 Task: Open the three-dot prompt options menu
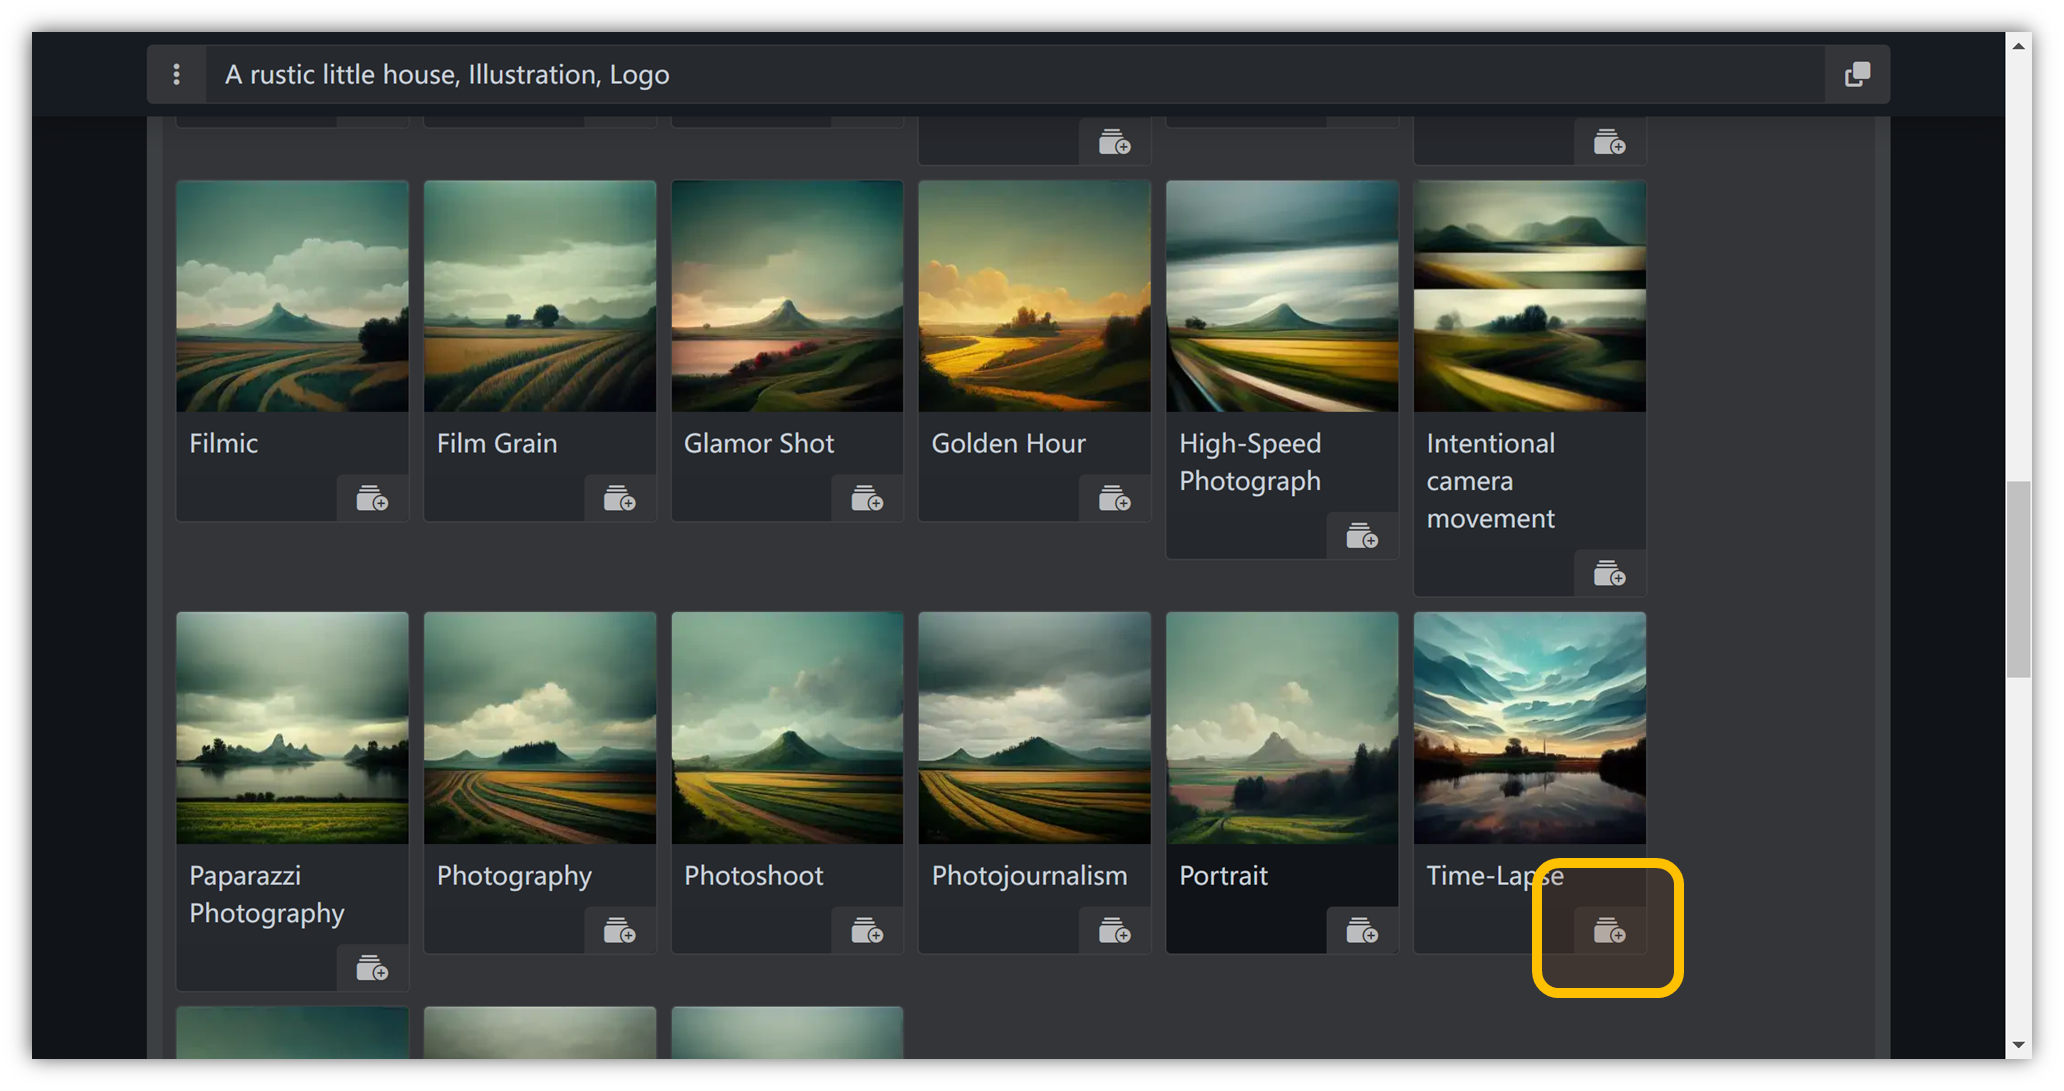(x=176, y=74)
